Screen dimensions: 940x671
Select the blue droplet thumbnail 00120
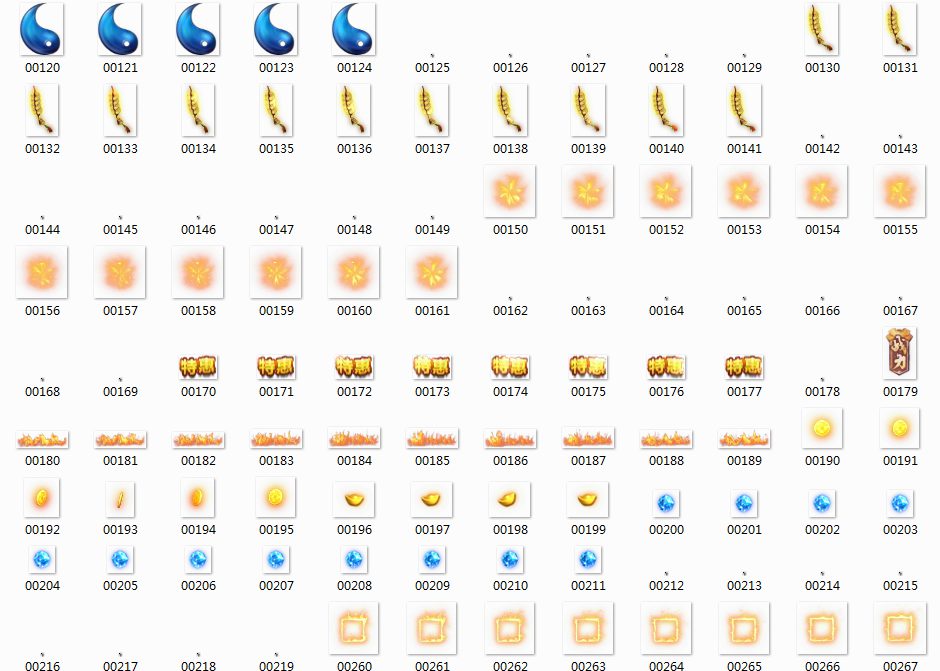click(x=42, y=29)
